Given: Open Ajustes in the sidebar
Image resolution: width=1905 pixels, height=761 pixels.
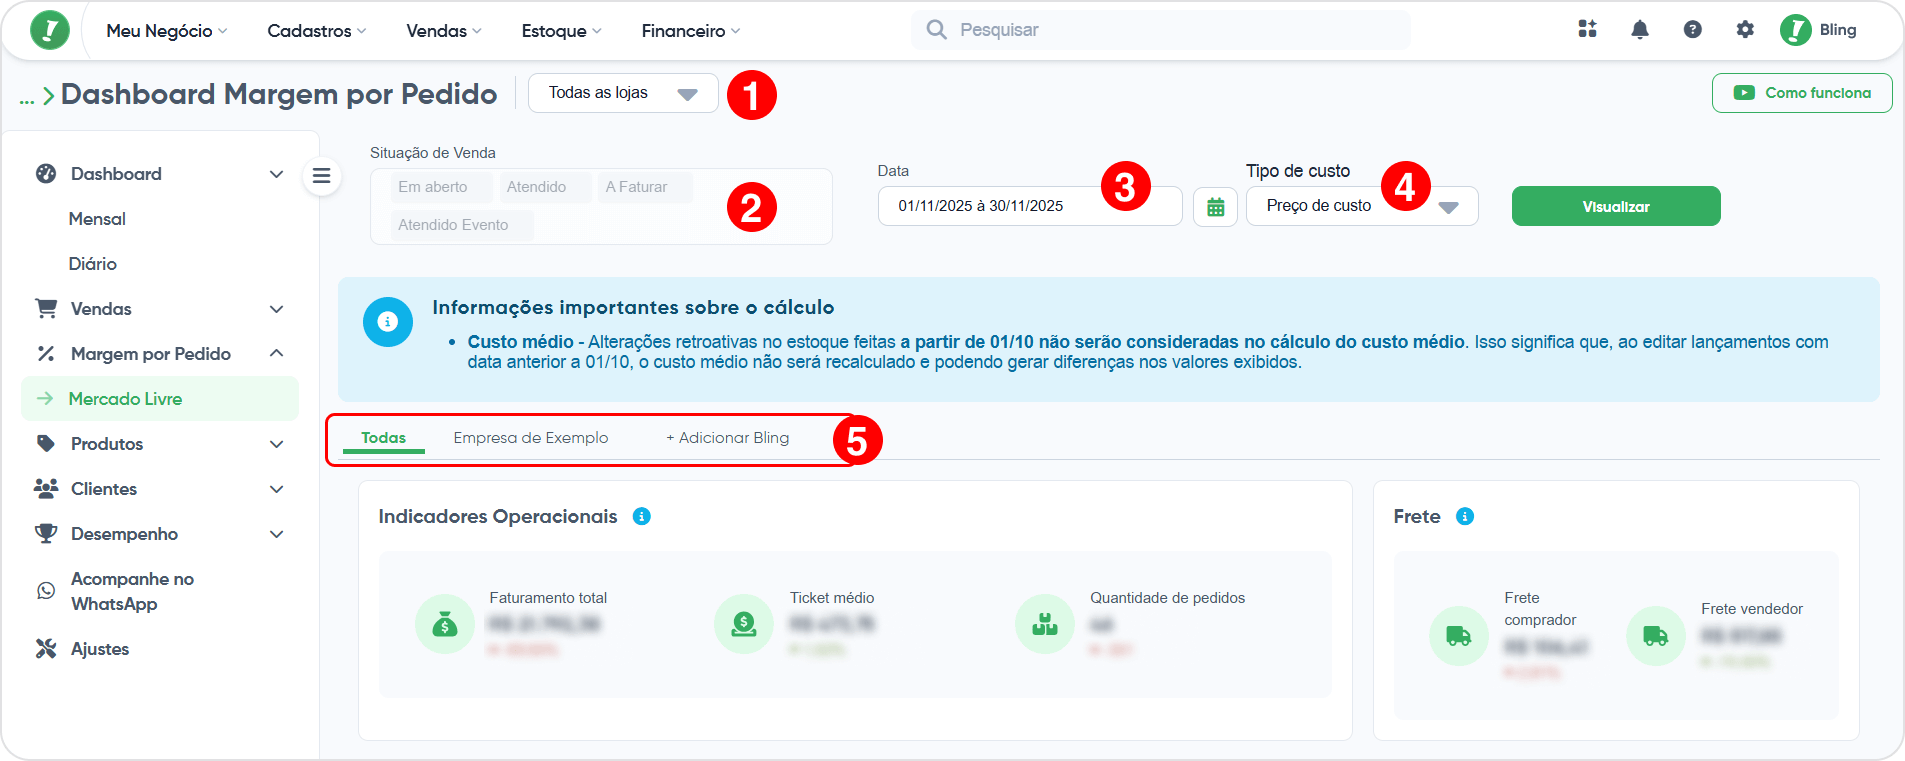Looking at the screenshot, I should [x=100, y=649].
